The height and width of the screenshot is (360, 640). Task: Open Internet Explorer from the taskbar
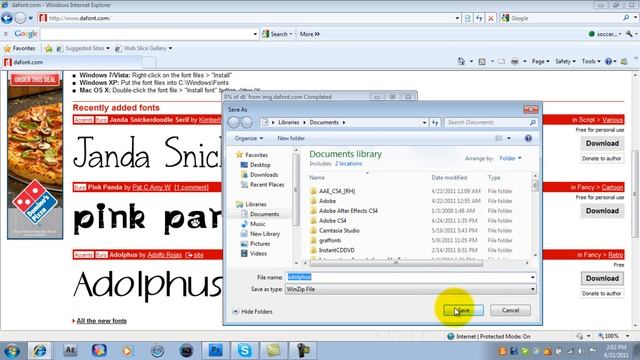tap(40, 351)
